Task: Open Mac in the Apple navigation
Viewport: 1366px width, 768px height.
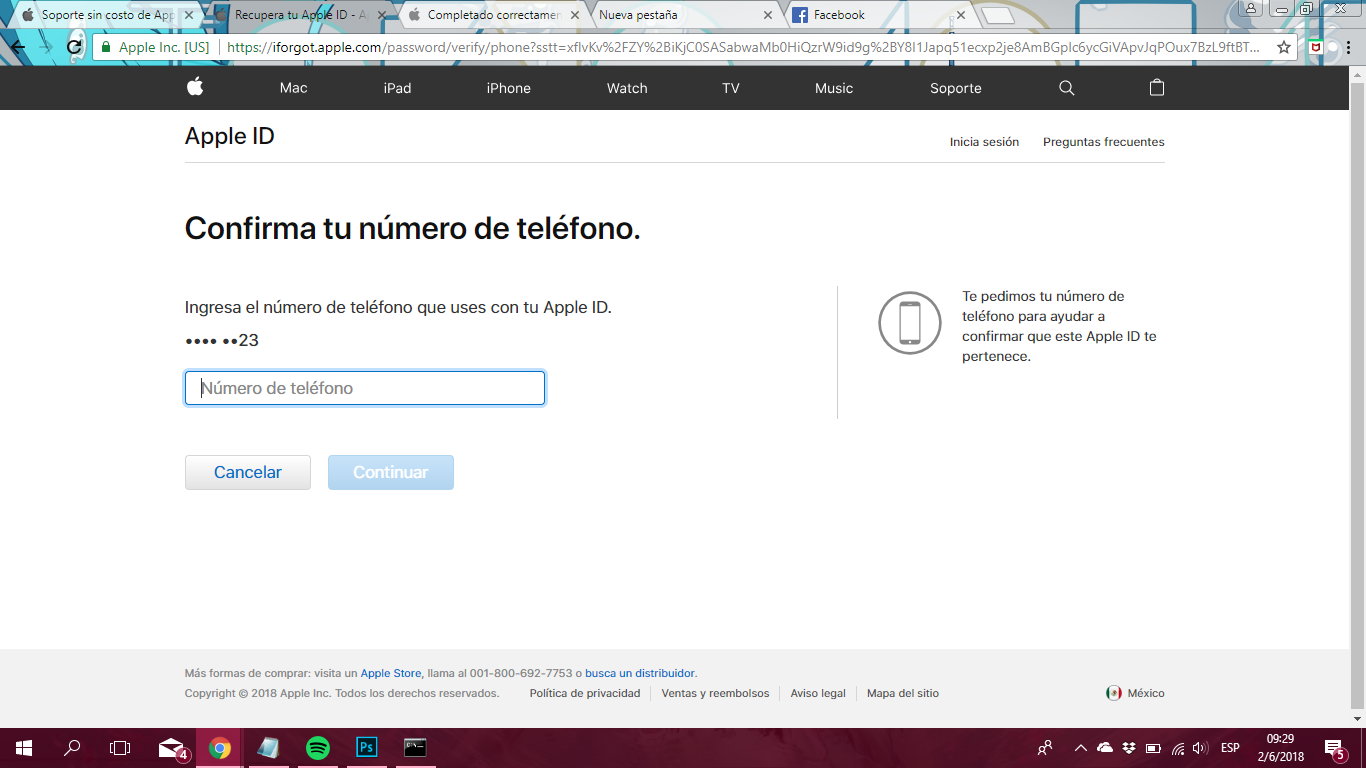Action: point(294,88)
